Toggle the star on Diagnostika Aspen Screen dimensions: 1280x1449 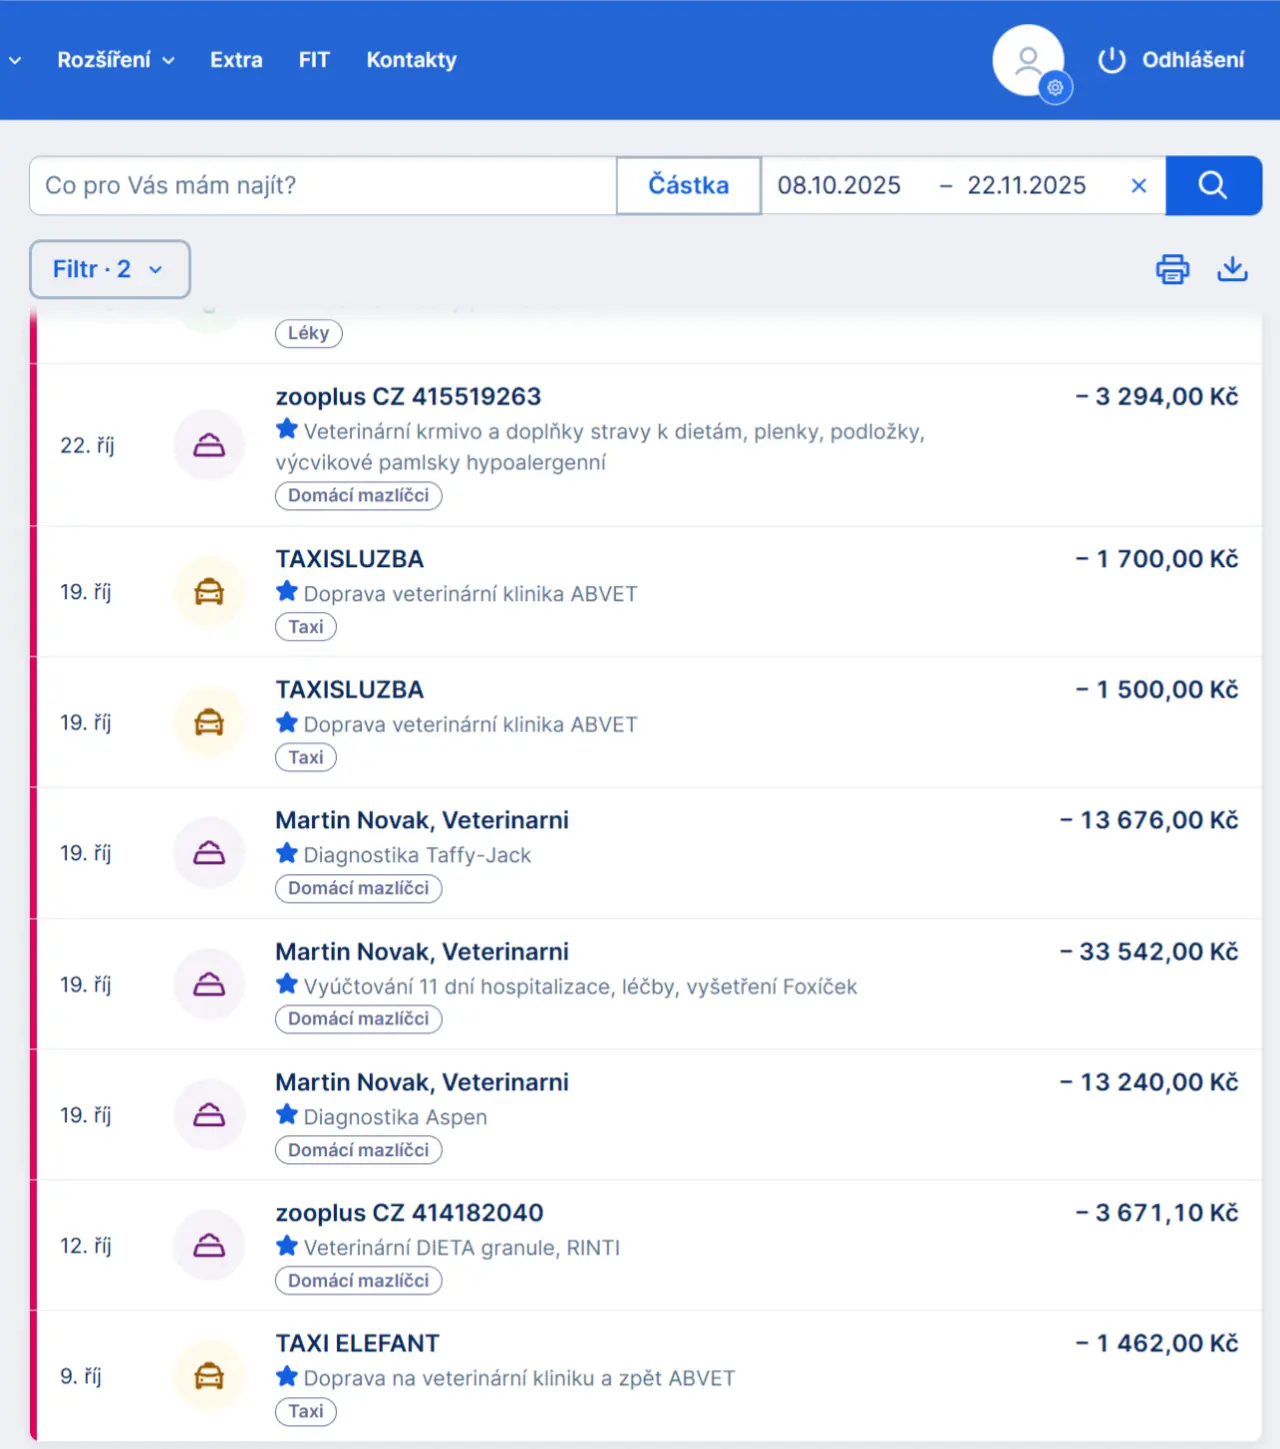(287, 1115)
